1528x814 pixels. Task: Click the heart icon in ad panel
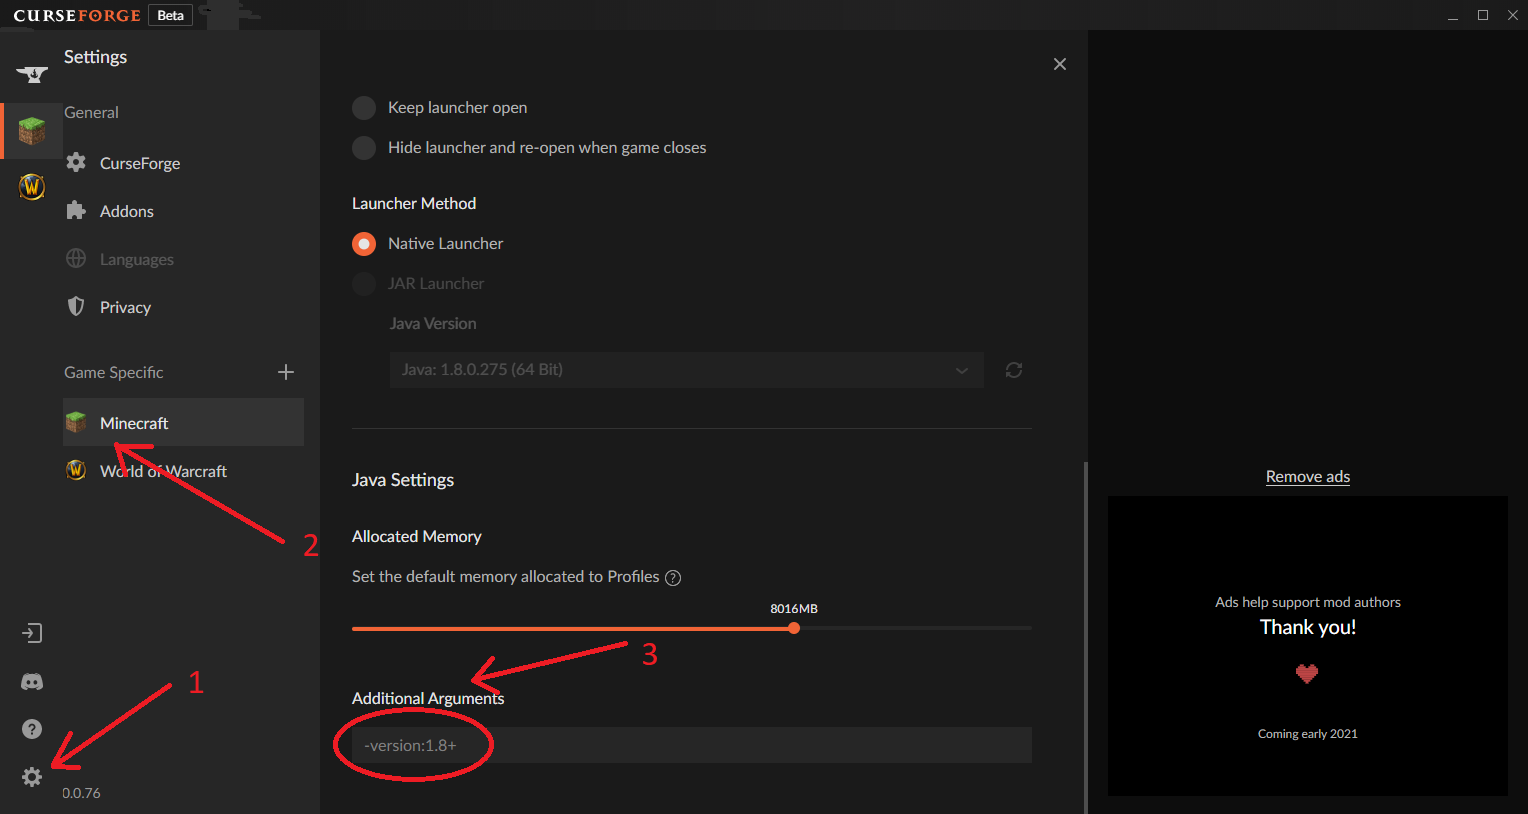coord(1307,673)
